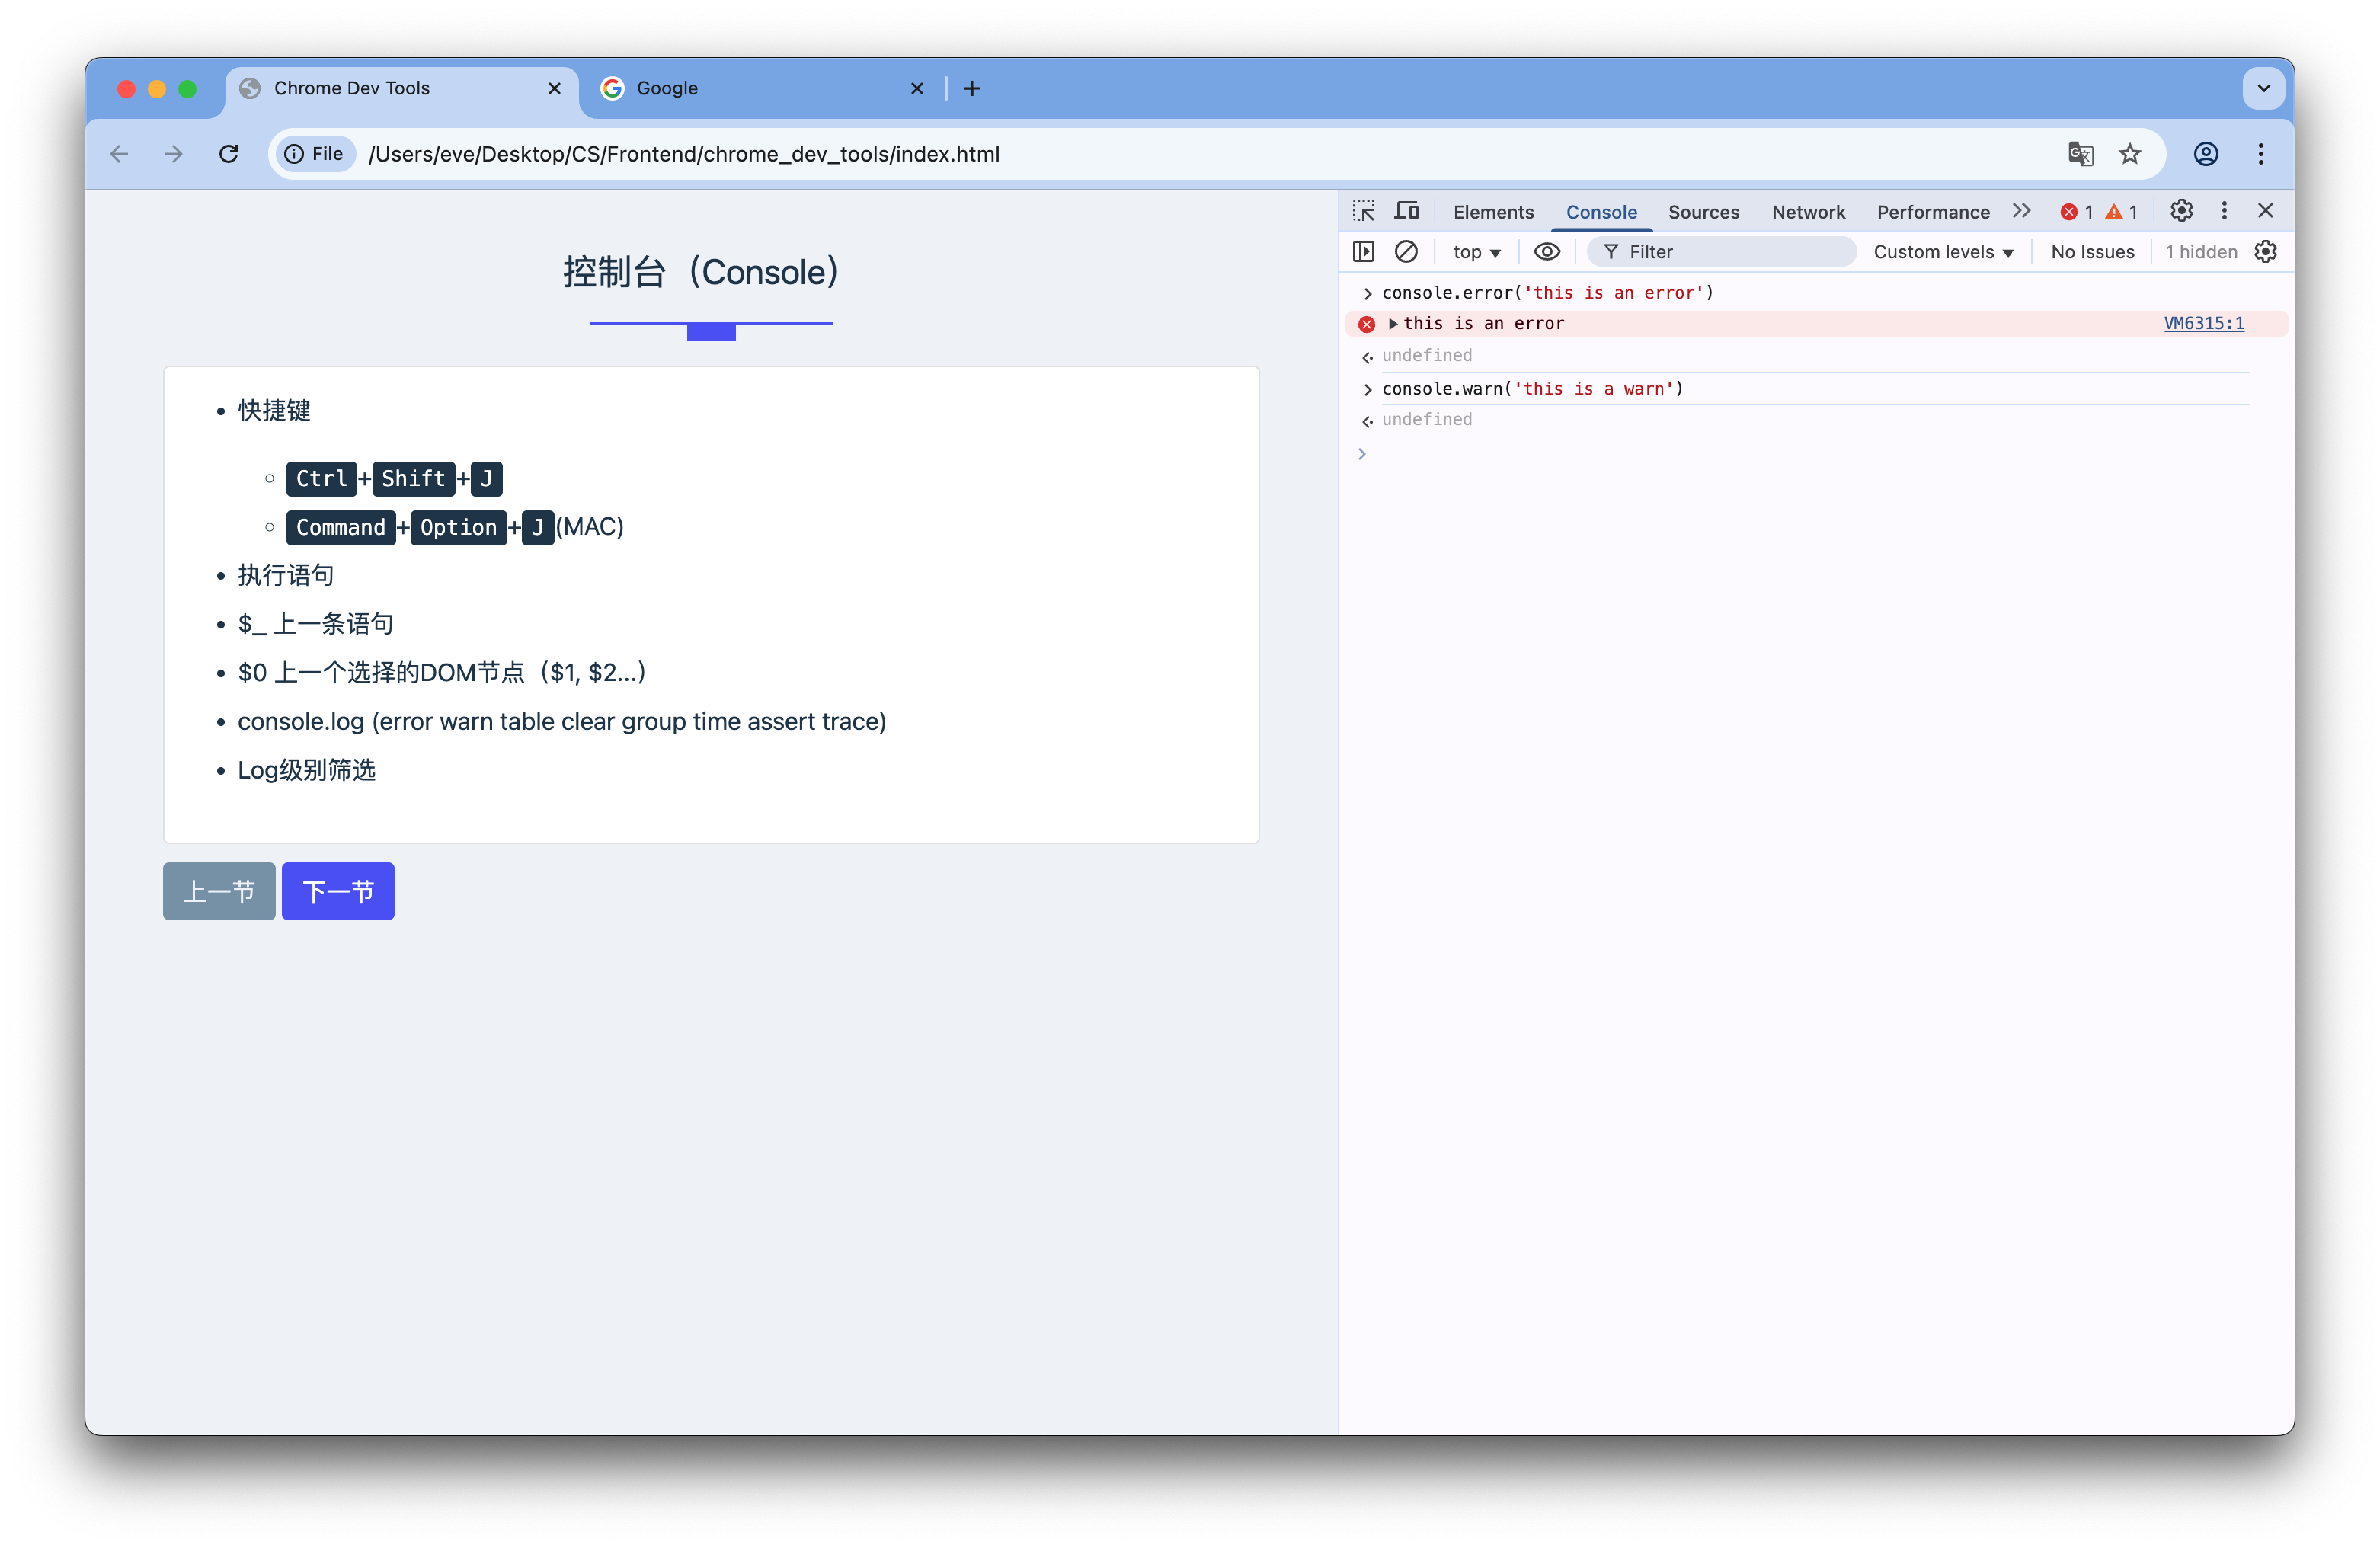Switch to the Sources panel

(x=1704, y=212)
